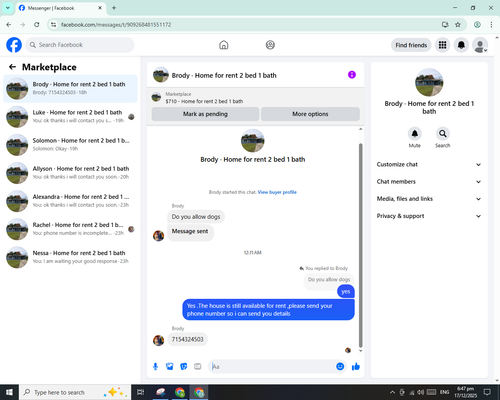Viewport: 500px width, 400px height.
Task: Click the chat scrollbar
Action: tap(360, 245)
